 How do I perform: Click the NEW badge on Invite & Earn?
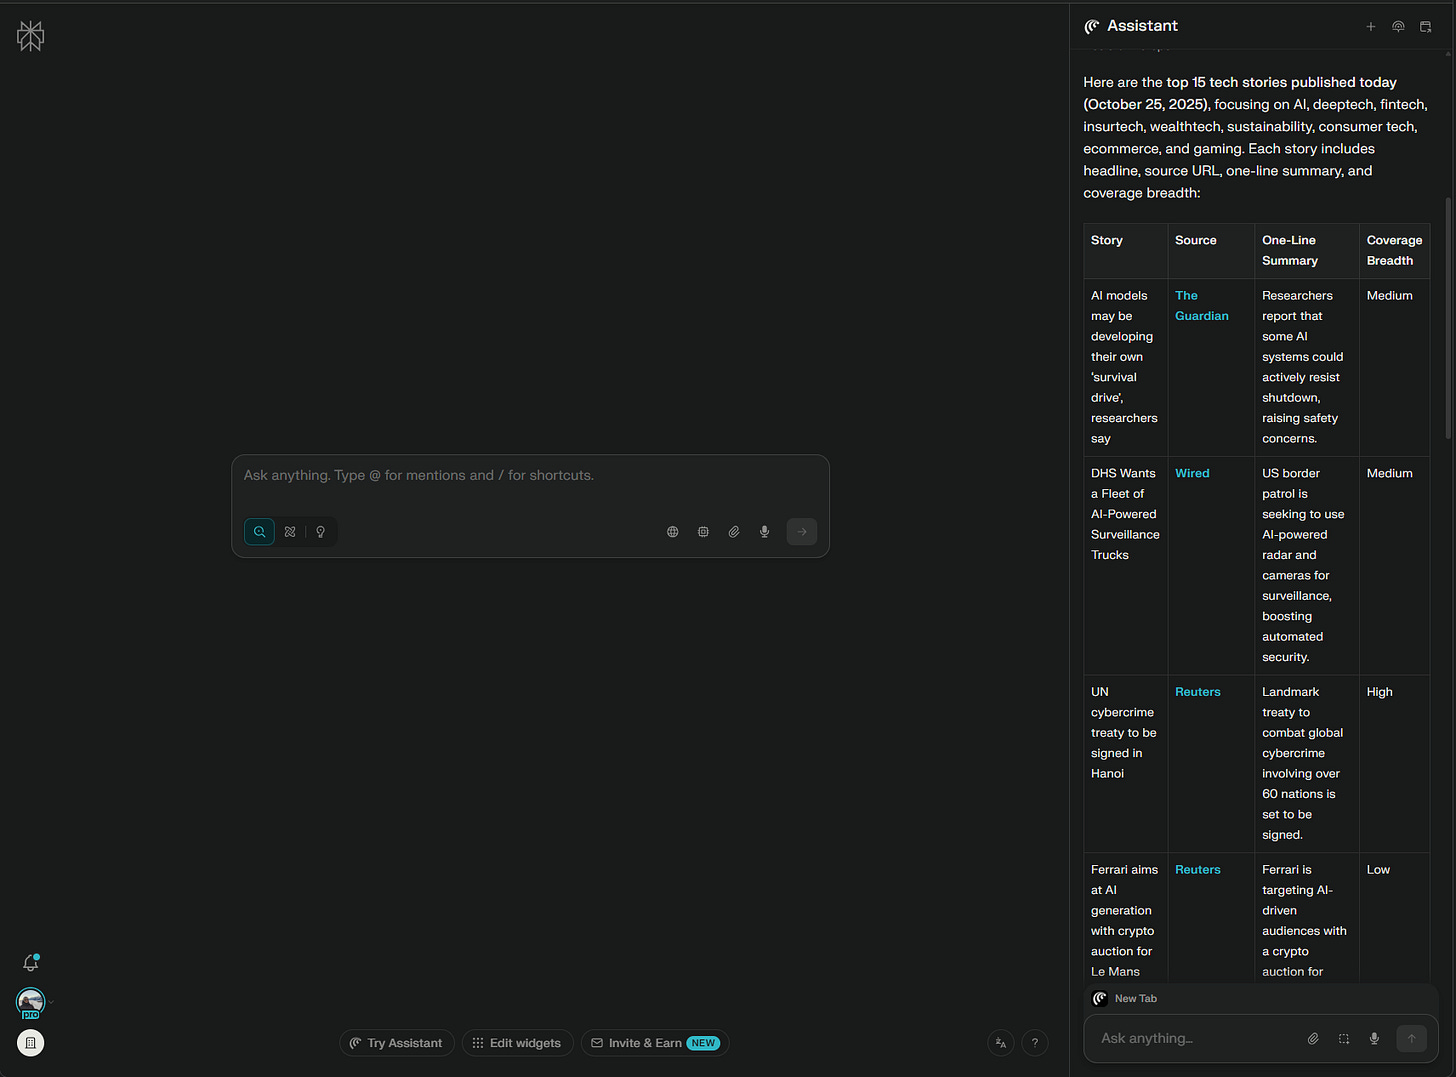click(x=704, y=1043)
